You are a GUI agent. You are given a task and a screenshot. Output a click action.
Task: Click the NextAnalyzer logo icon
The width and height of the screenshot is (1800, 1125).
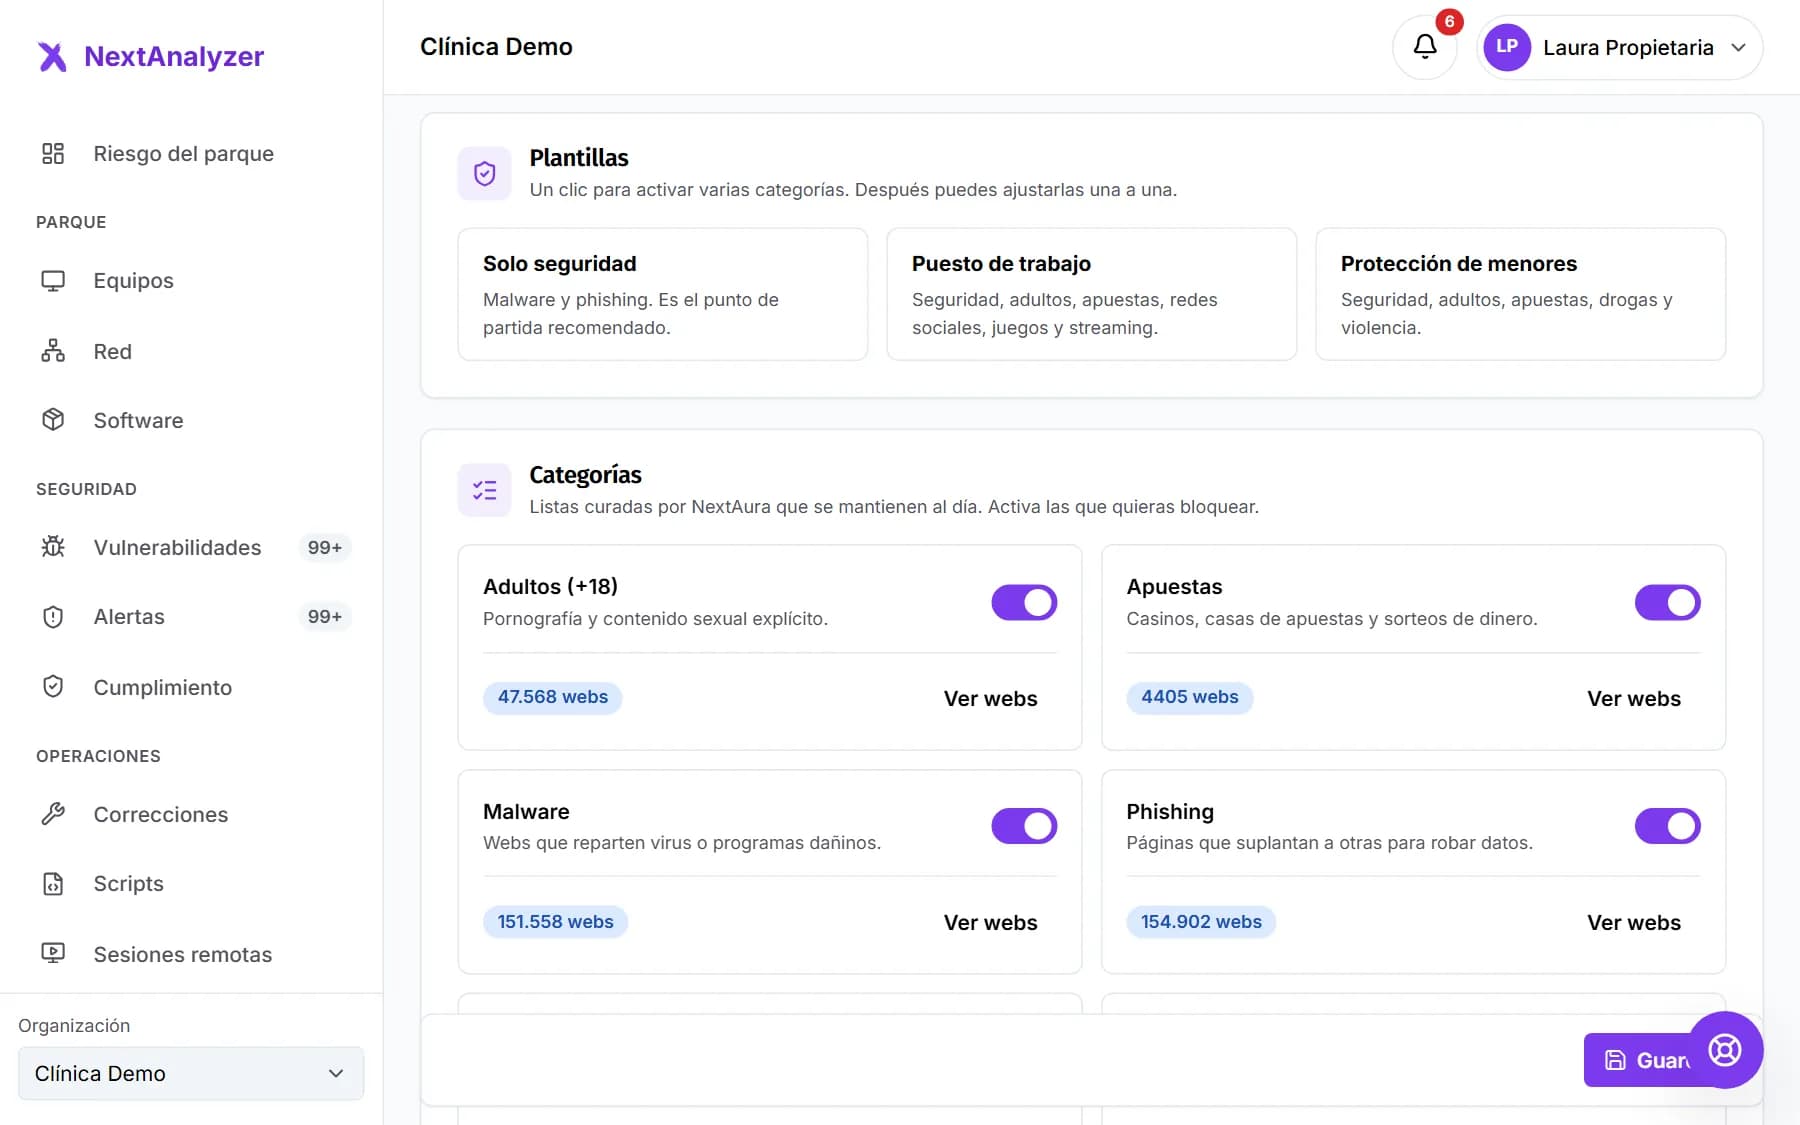coord(52,57)
